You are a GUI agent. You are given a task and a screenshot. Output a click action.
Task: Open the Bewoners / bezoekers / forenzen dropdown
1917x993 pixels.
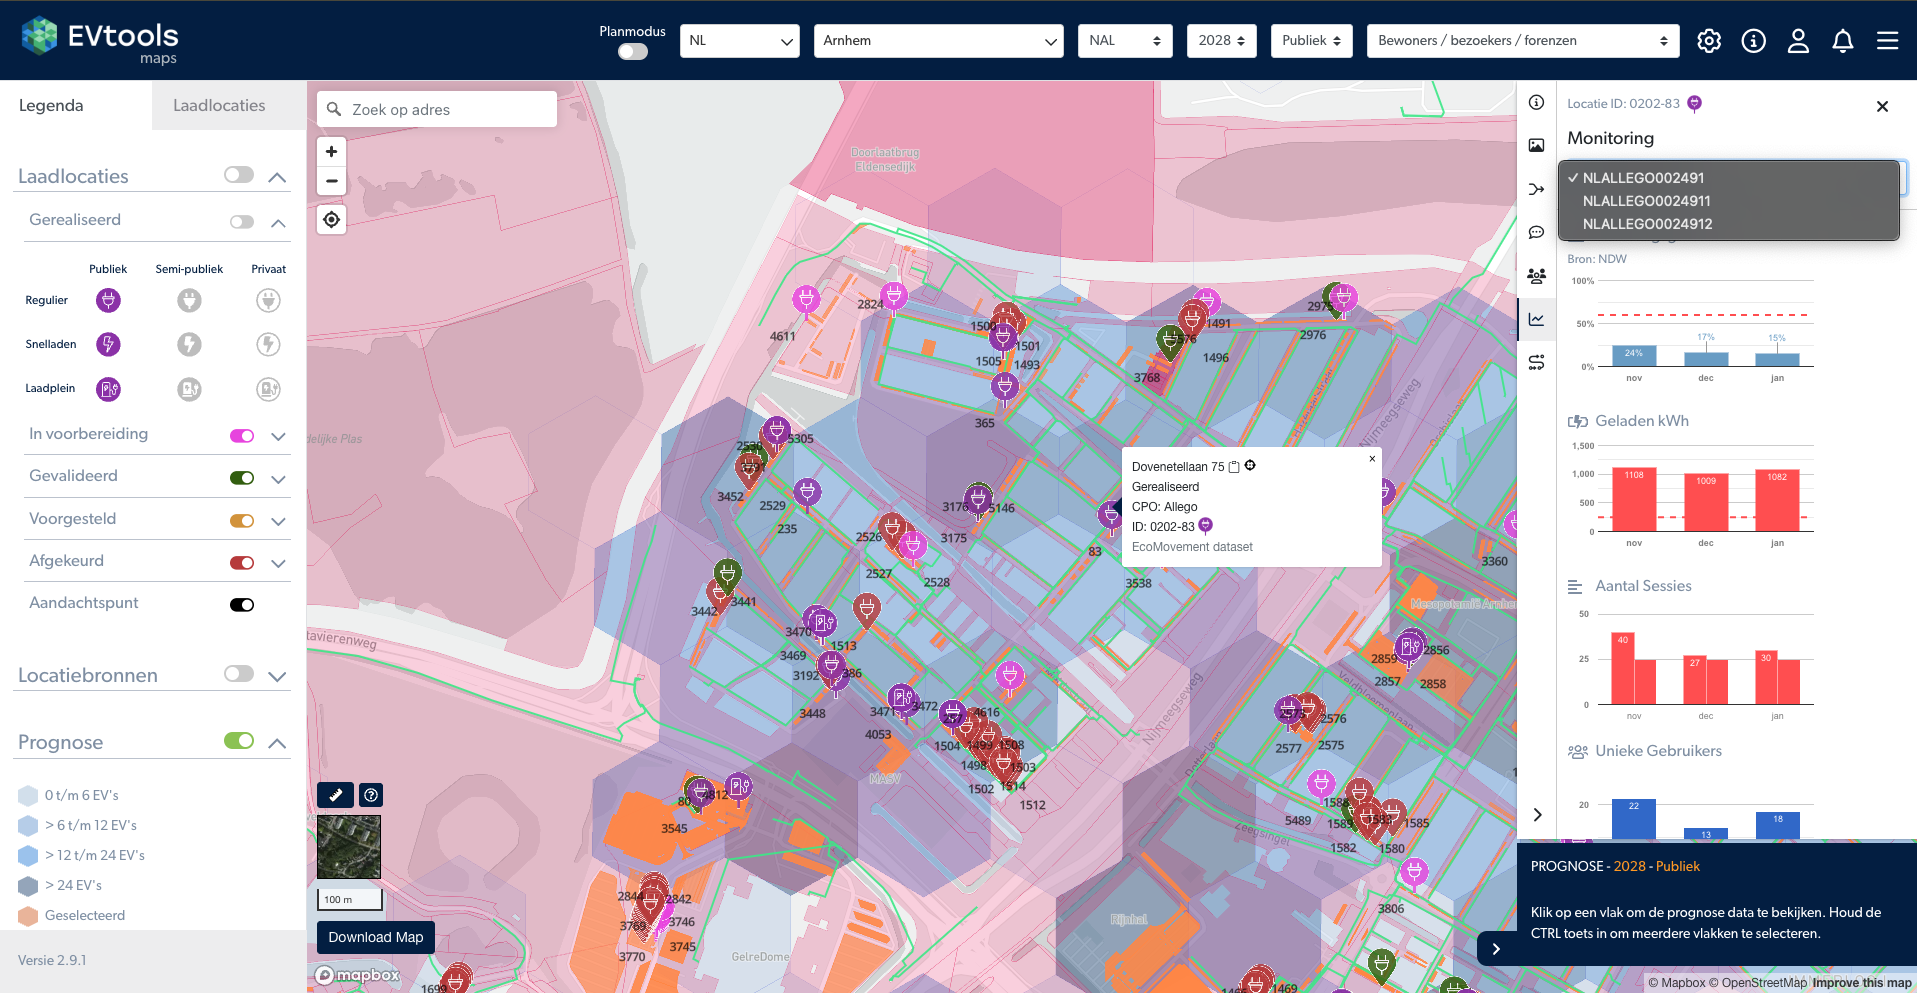1522,41
